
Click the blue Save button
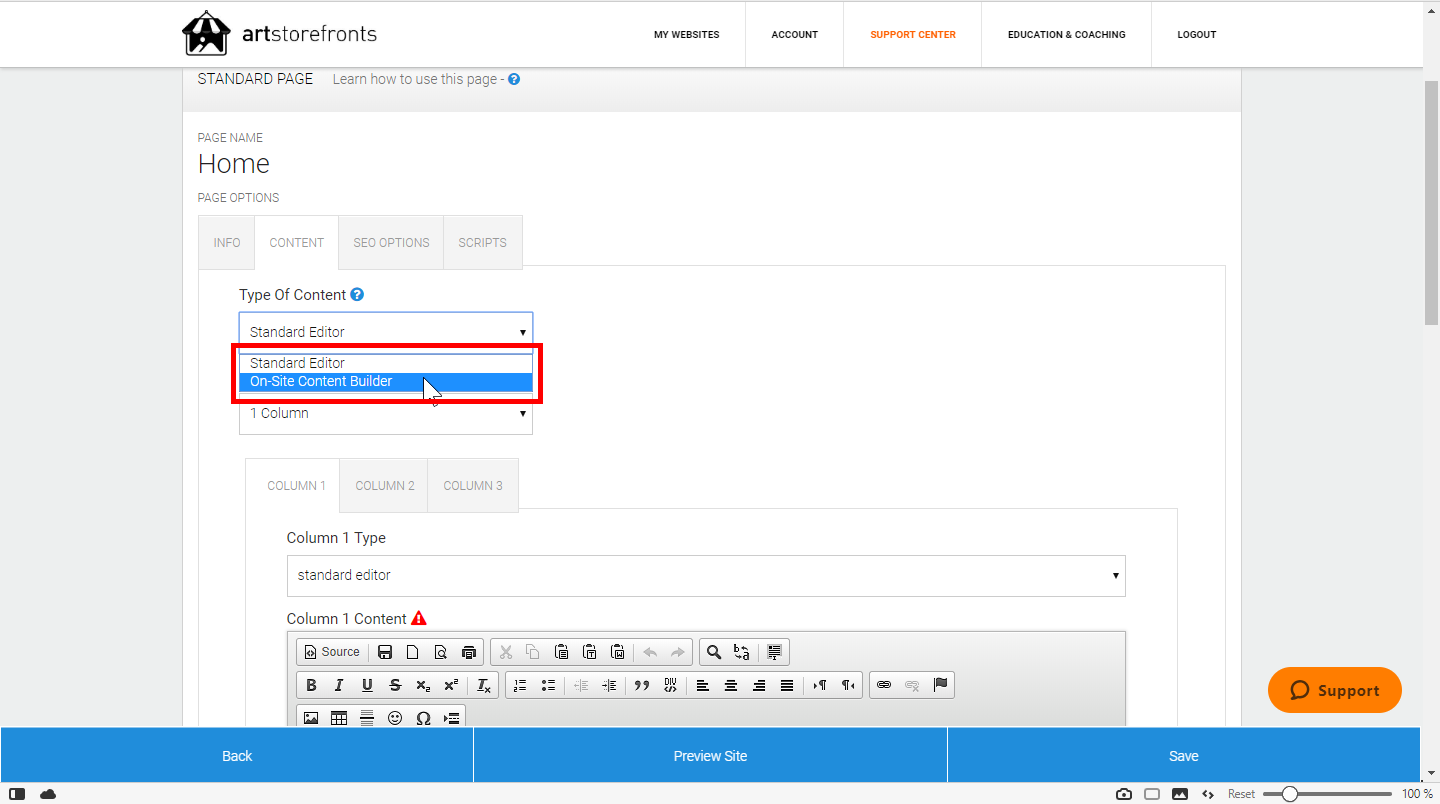(x=1183, y=756)
